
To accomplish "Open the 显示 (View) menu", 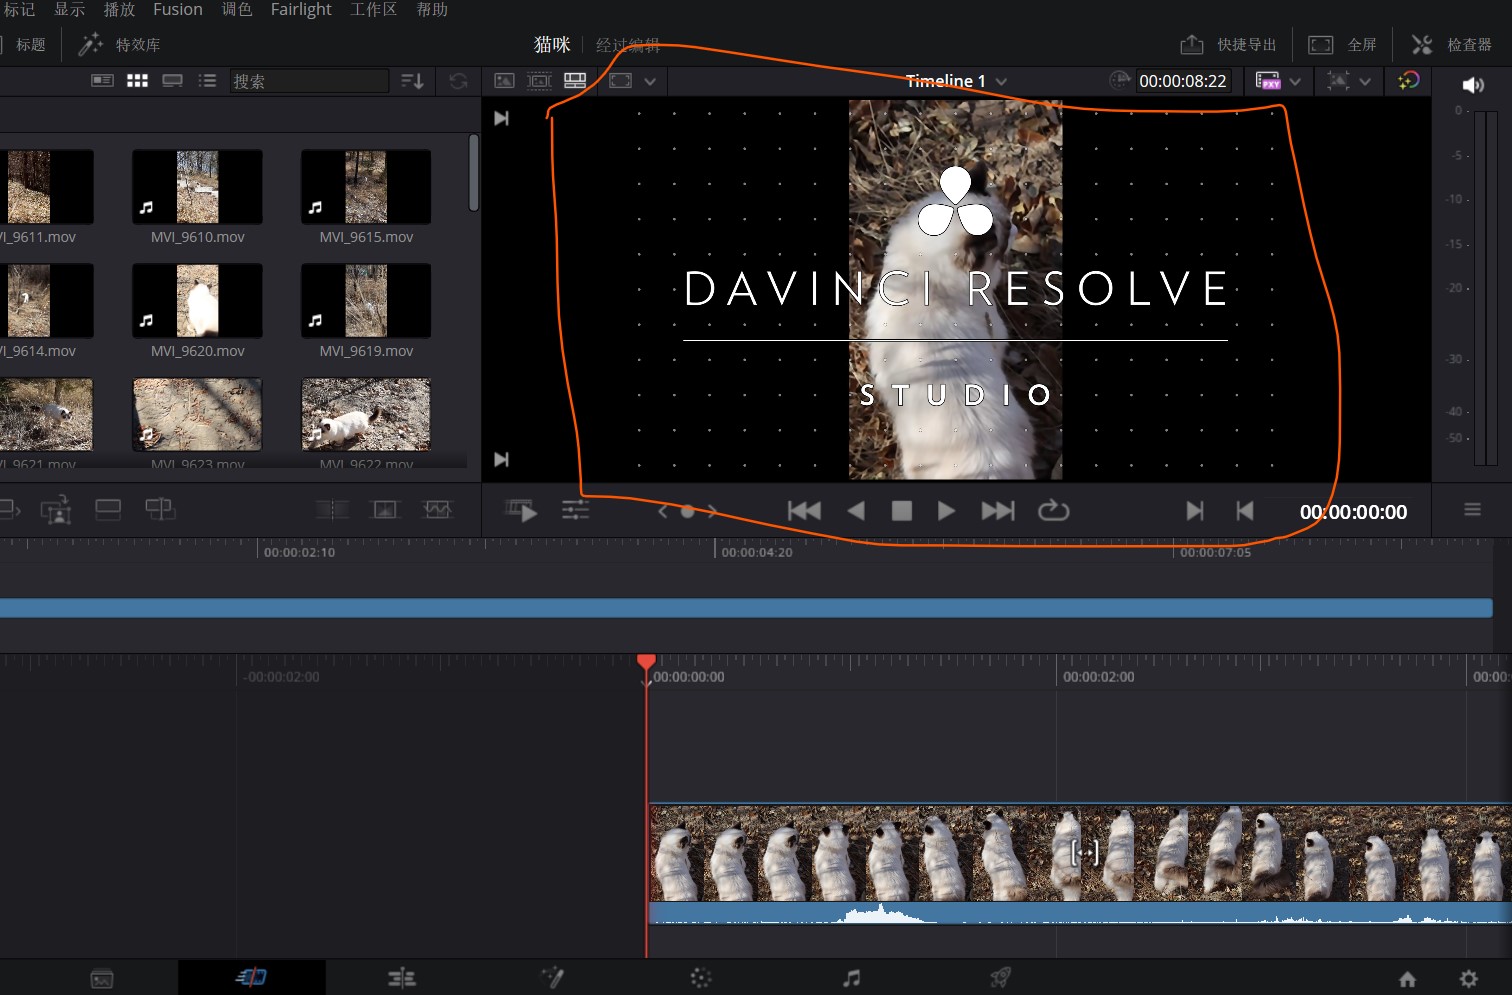I will click(69, 9).
